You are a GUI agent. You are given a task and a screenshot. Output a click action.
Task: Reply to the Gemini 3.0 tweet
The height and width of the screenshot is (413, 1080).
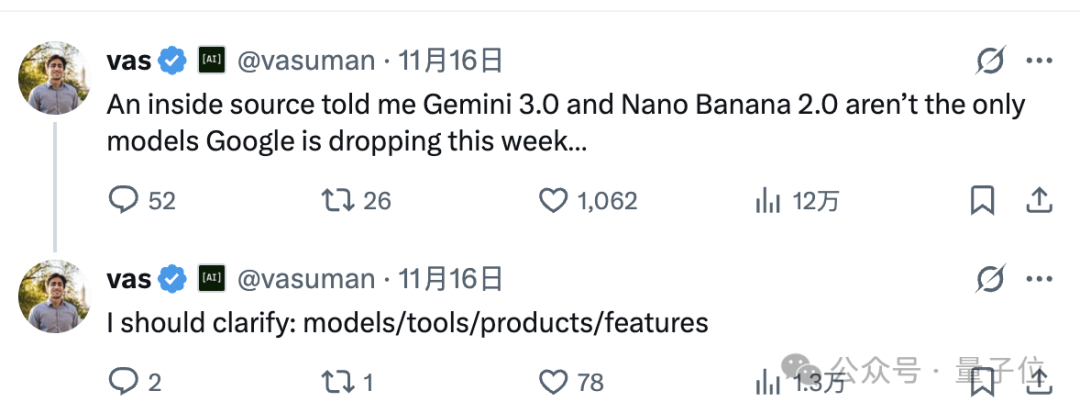[x=122, y=201]
